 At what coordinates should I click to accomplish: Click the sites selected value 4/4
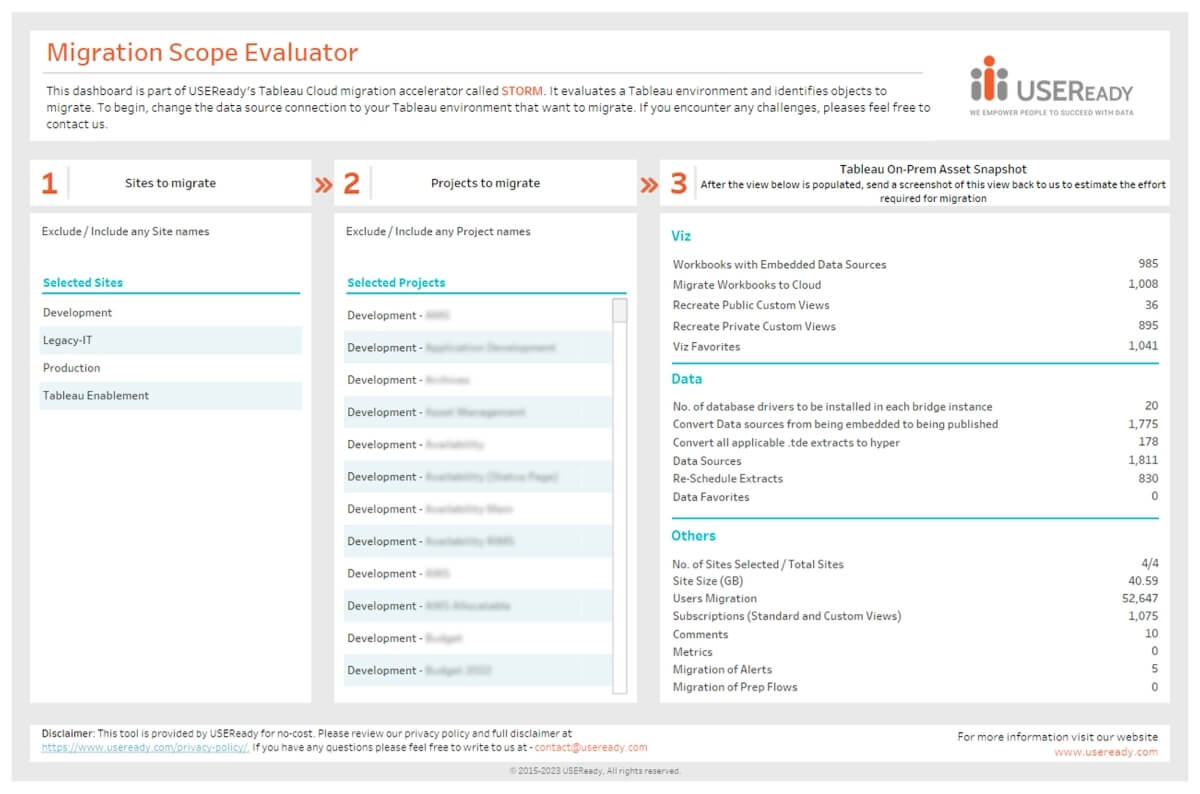pyautogui.click(x=1149, y=563)
